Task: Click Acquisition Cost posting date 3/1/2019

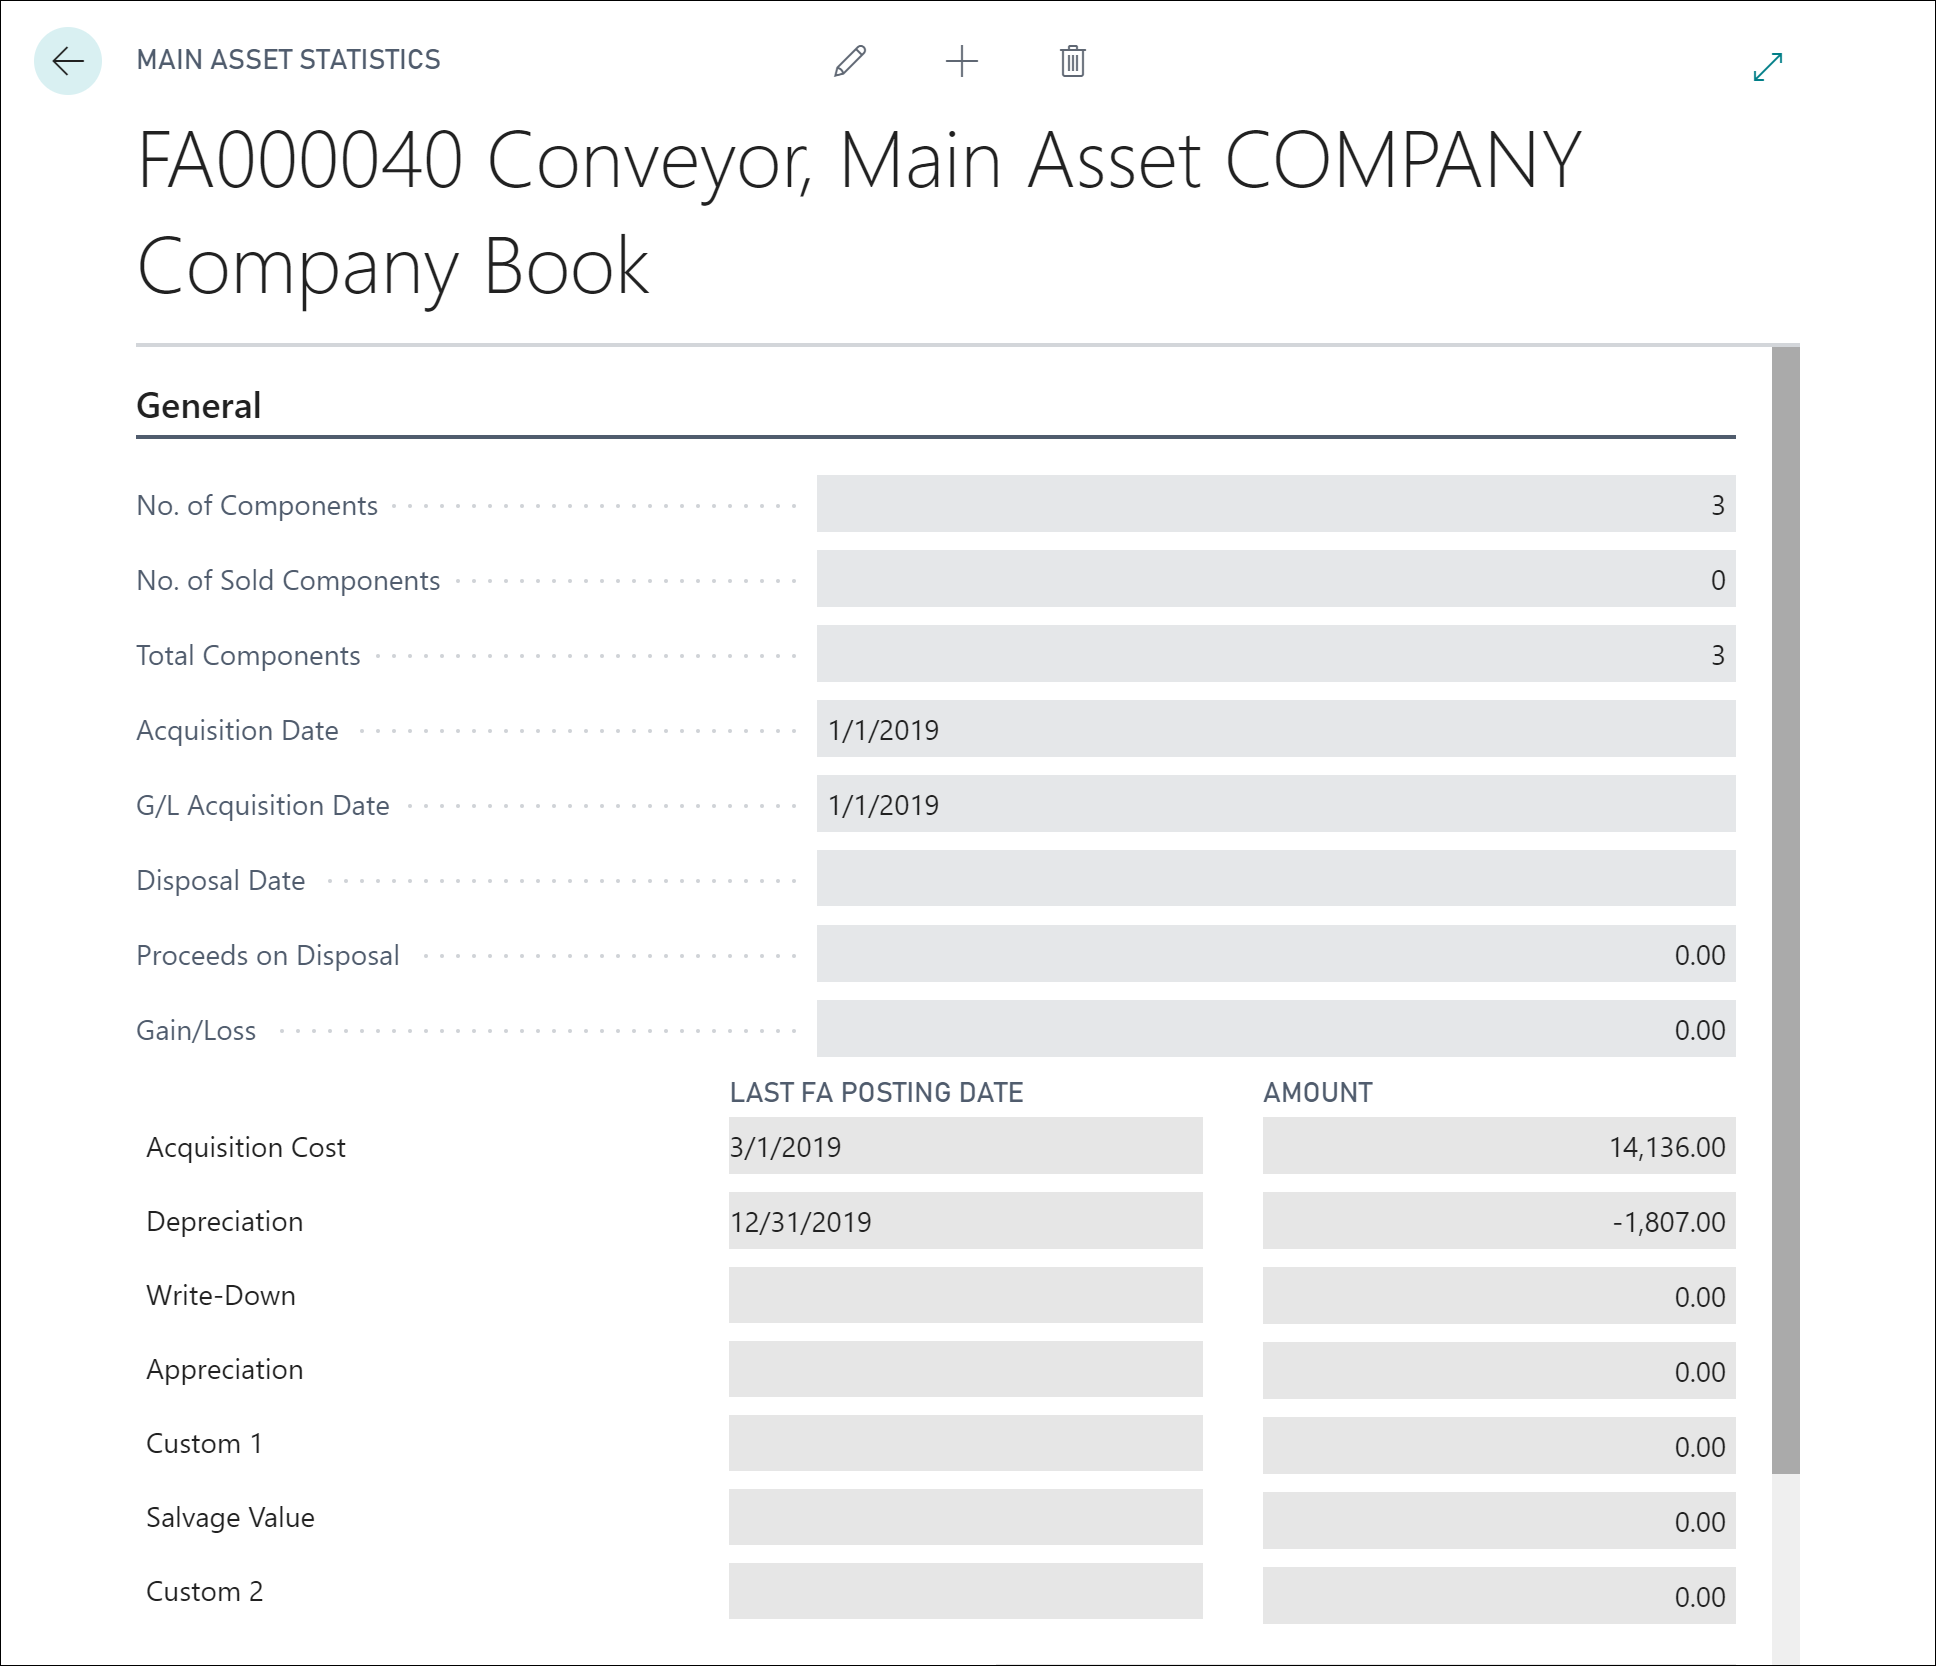Action: point(965,1146)
